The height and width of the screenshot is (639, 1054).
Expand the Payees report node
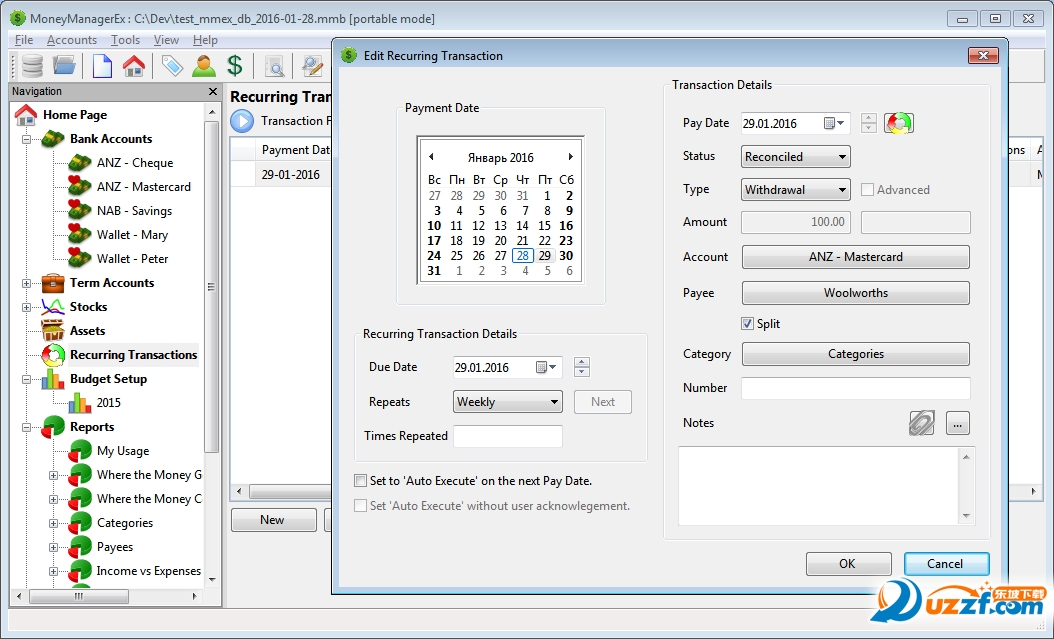click(53, 548)
